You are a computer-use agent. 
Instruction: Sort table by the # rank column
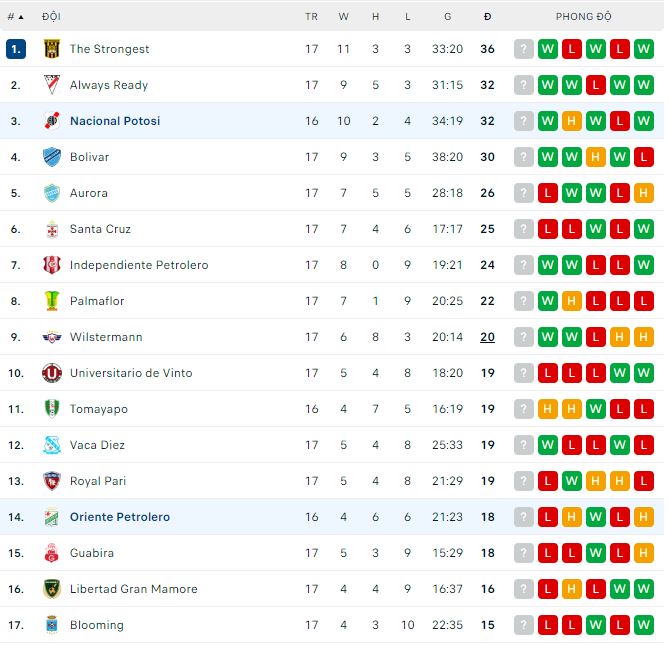tap(15, 17)
